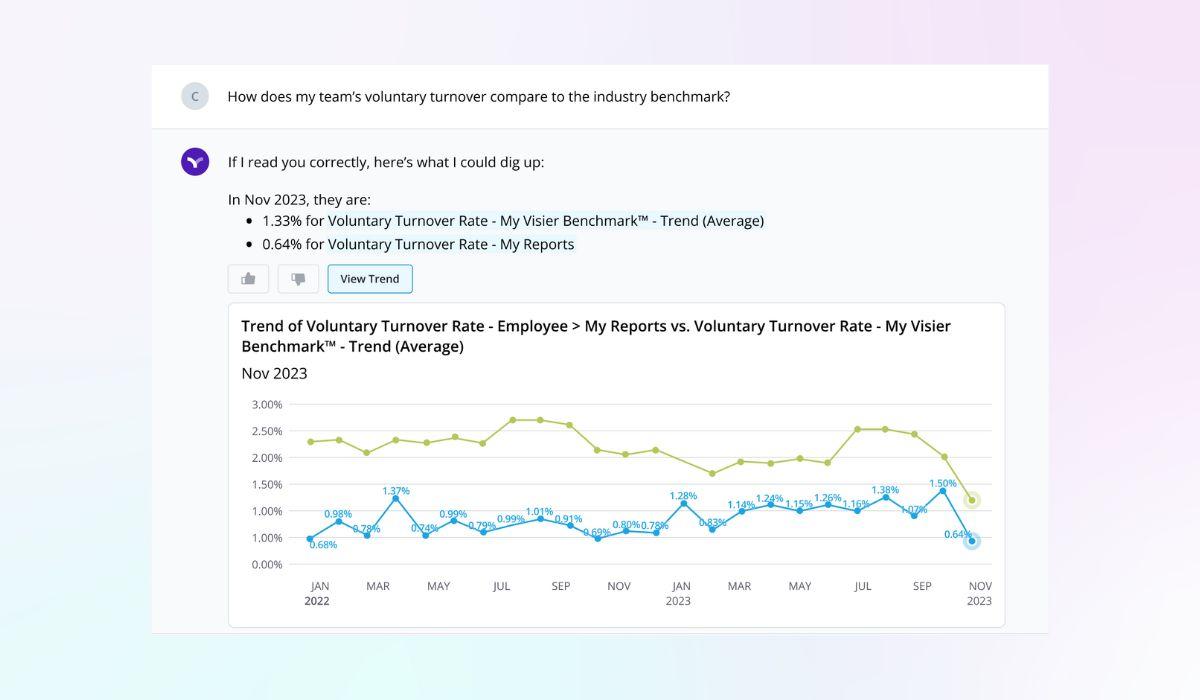1200x700 pixels.
Task: Click the chart title text
Action: click(x=596, y=336)
